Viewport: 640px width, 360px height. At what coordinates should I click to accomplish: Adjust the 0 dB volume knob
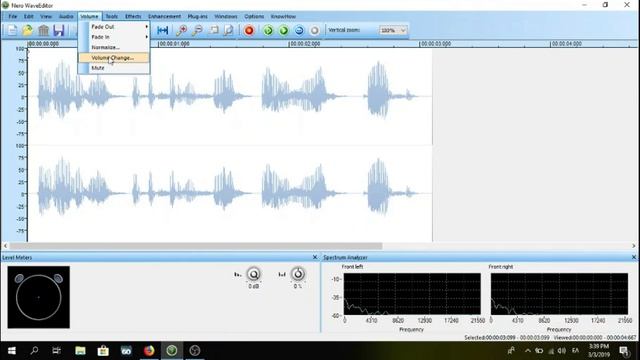(253, 274)
